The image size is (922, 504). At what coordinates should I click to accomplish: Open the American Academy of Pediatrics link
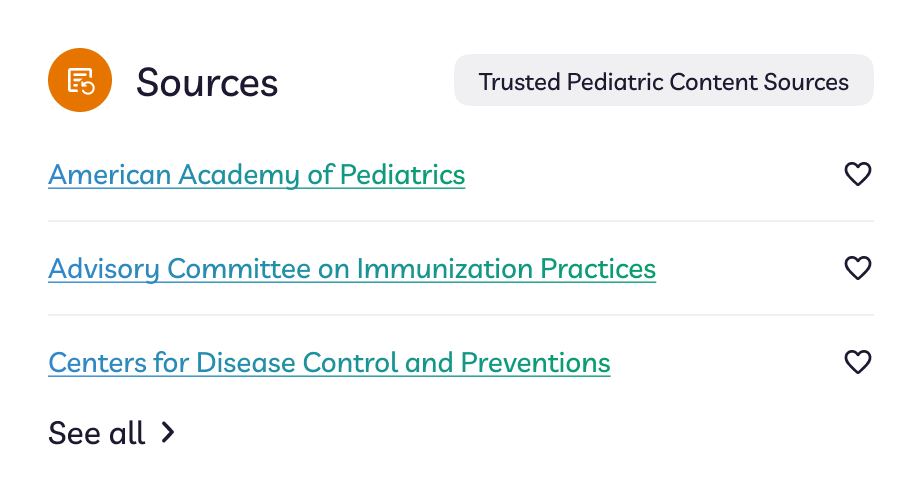(x=256, y=175)
